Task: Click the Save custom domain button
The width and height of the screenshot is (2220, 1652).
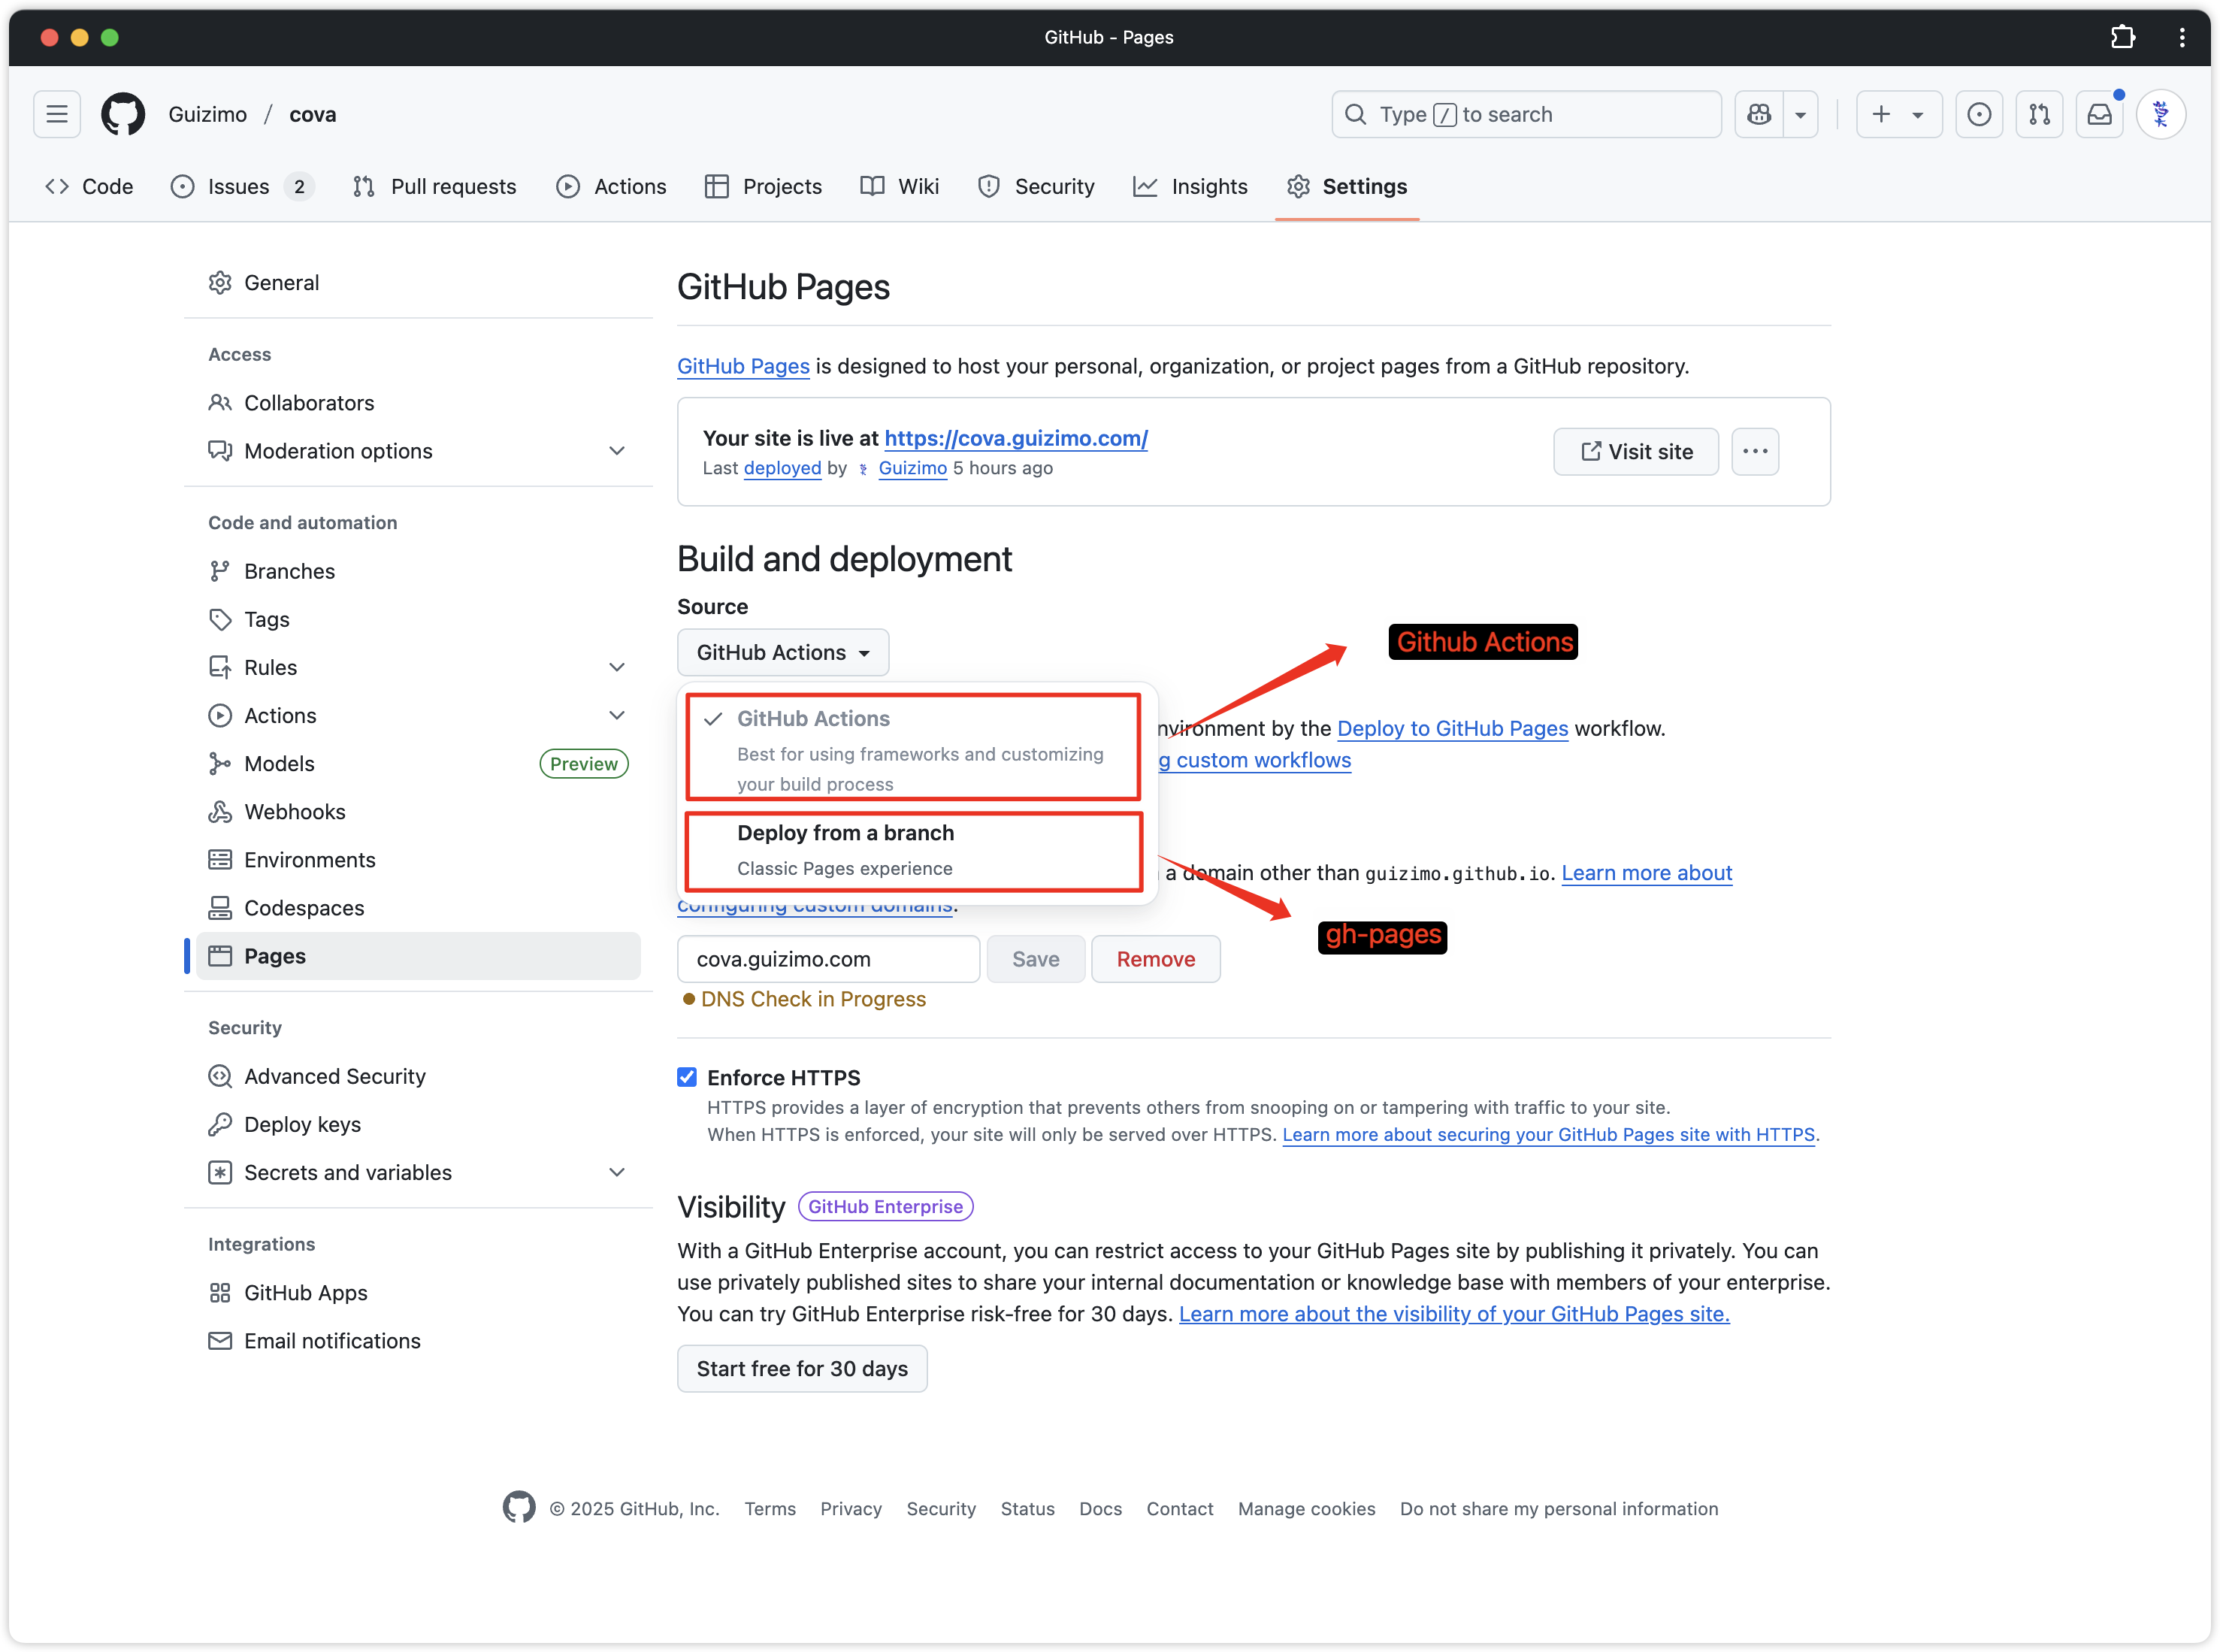Action: (x=1036, y=959)
